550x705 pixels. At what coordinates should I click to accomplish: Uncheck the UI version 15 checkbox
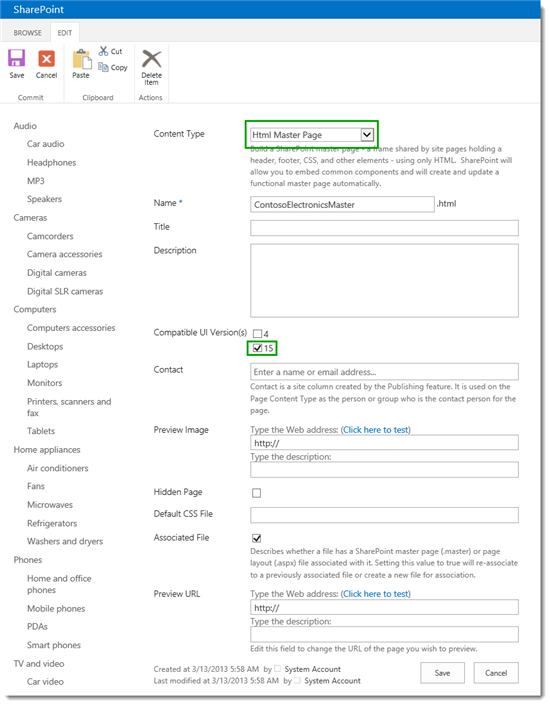pyautogui.click(x=257, y=348)
